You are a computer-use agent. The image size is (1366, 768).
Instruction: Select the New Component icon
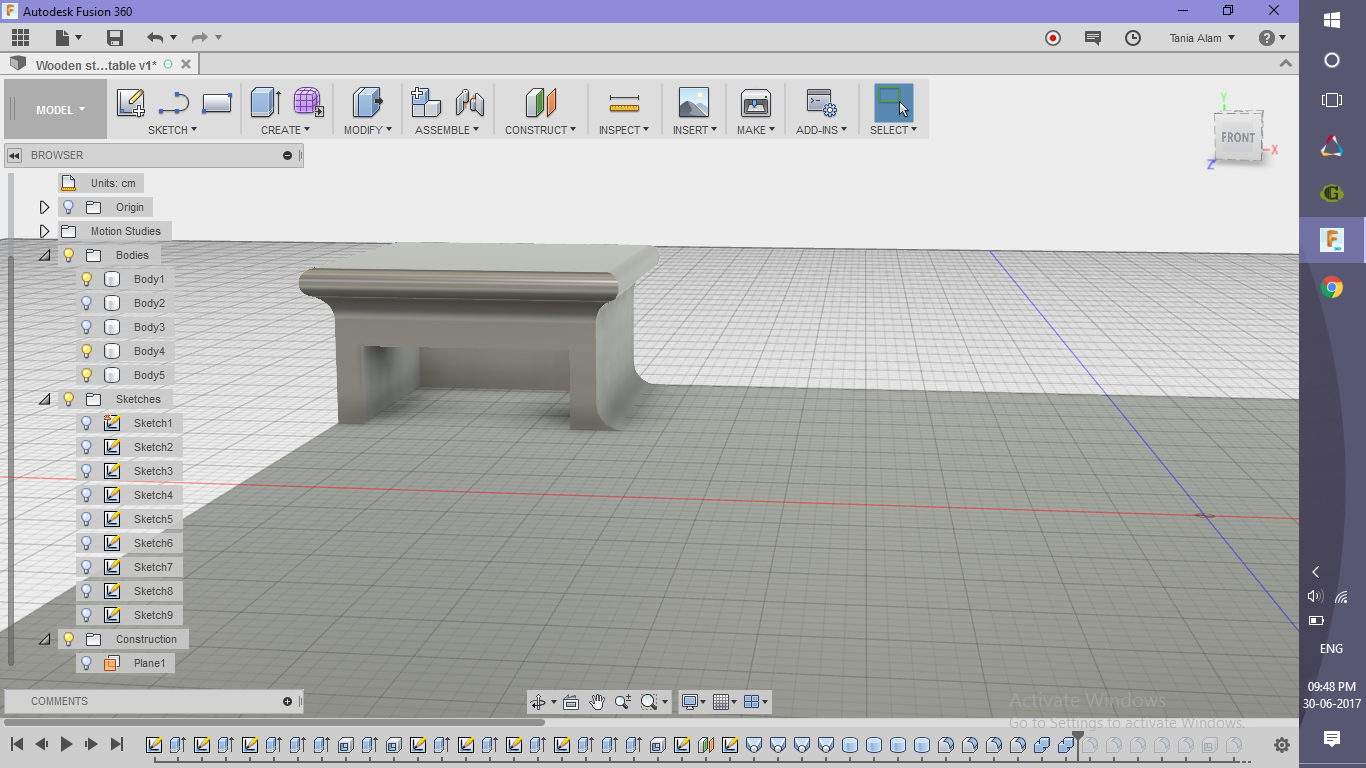point(426,103)
